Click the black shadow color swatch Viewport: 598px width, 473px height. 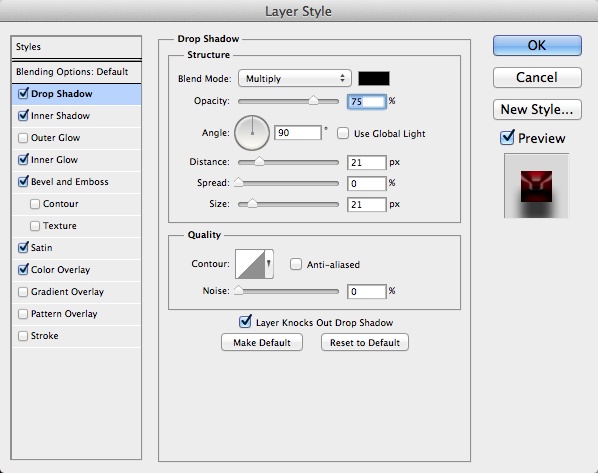(x=374, y=79)
